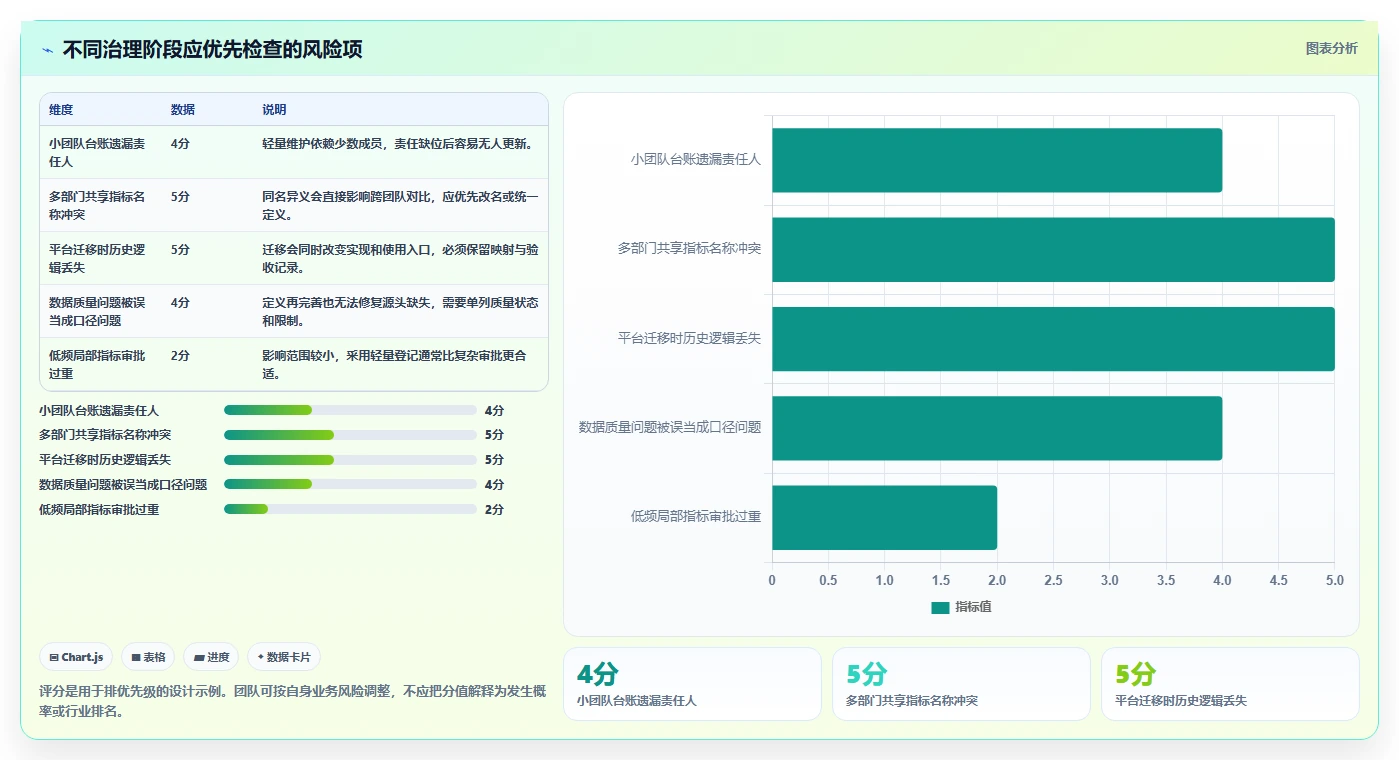Click the chart bar for 多部门共享指标名称冲突
This screenshot has height=760, width=1399.
1053,249
